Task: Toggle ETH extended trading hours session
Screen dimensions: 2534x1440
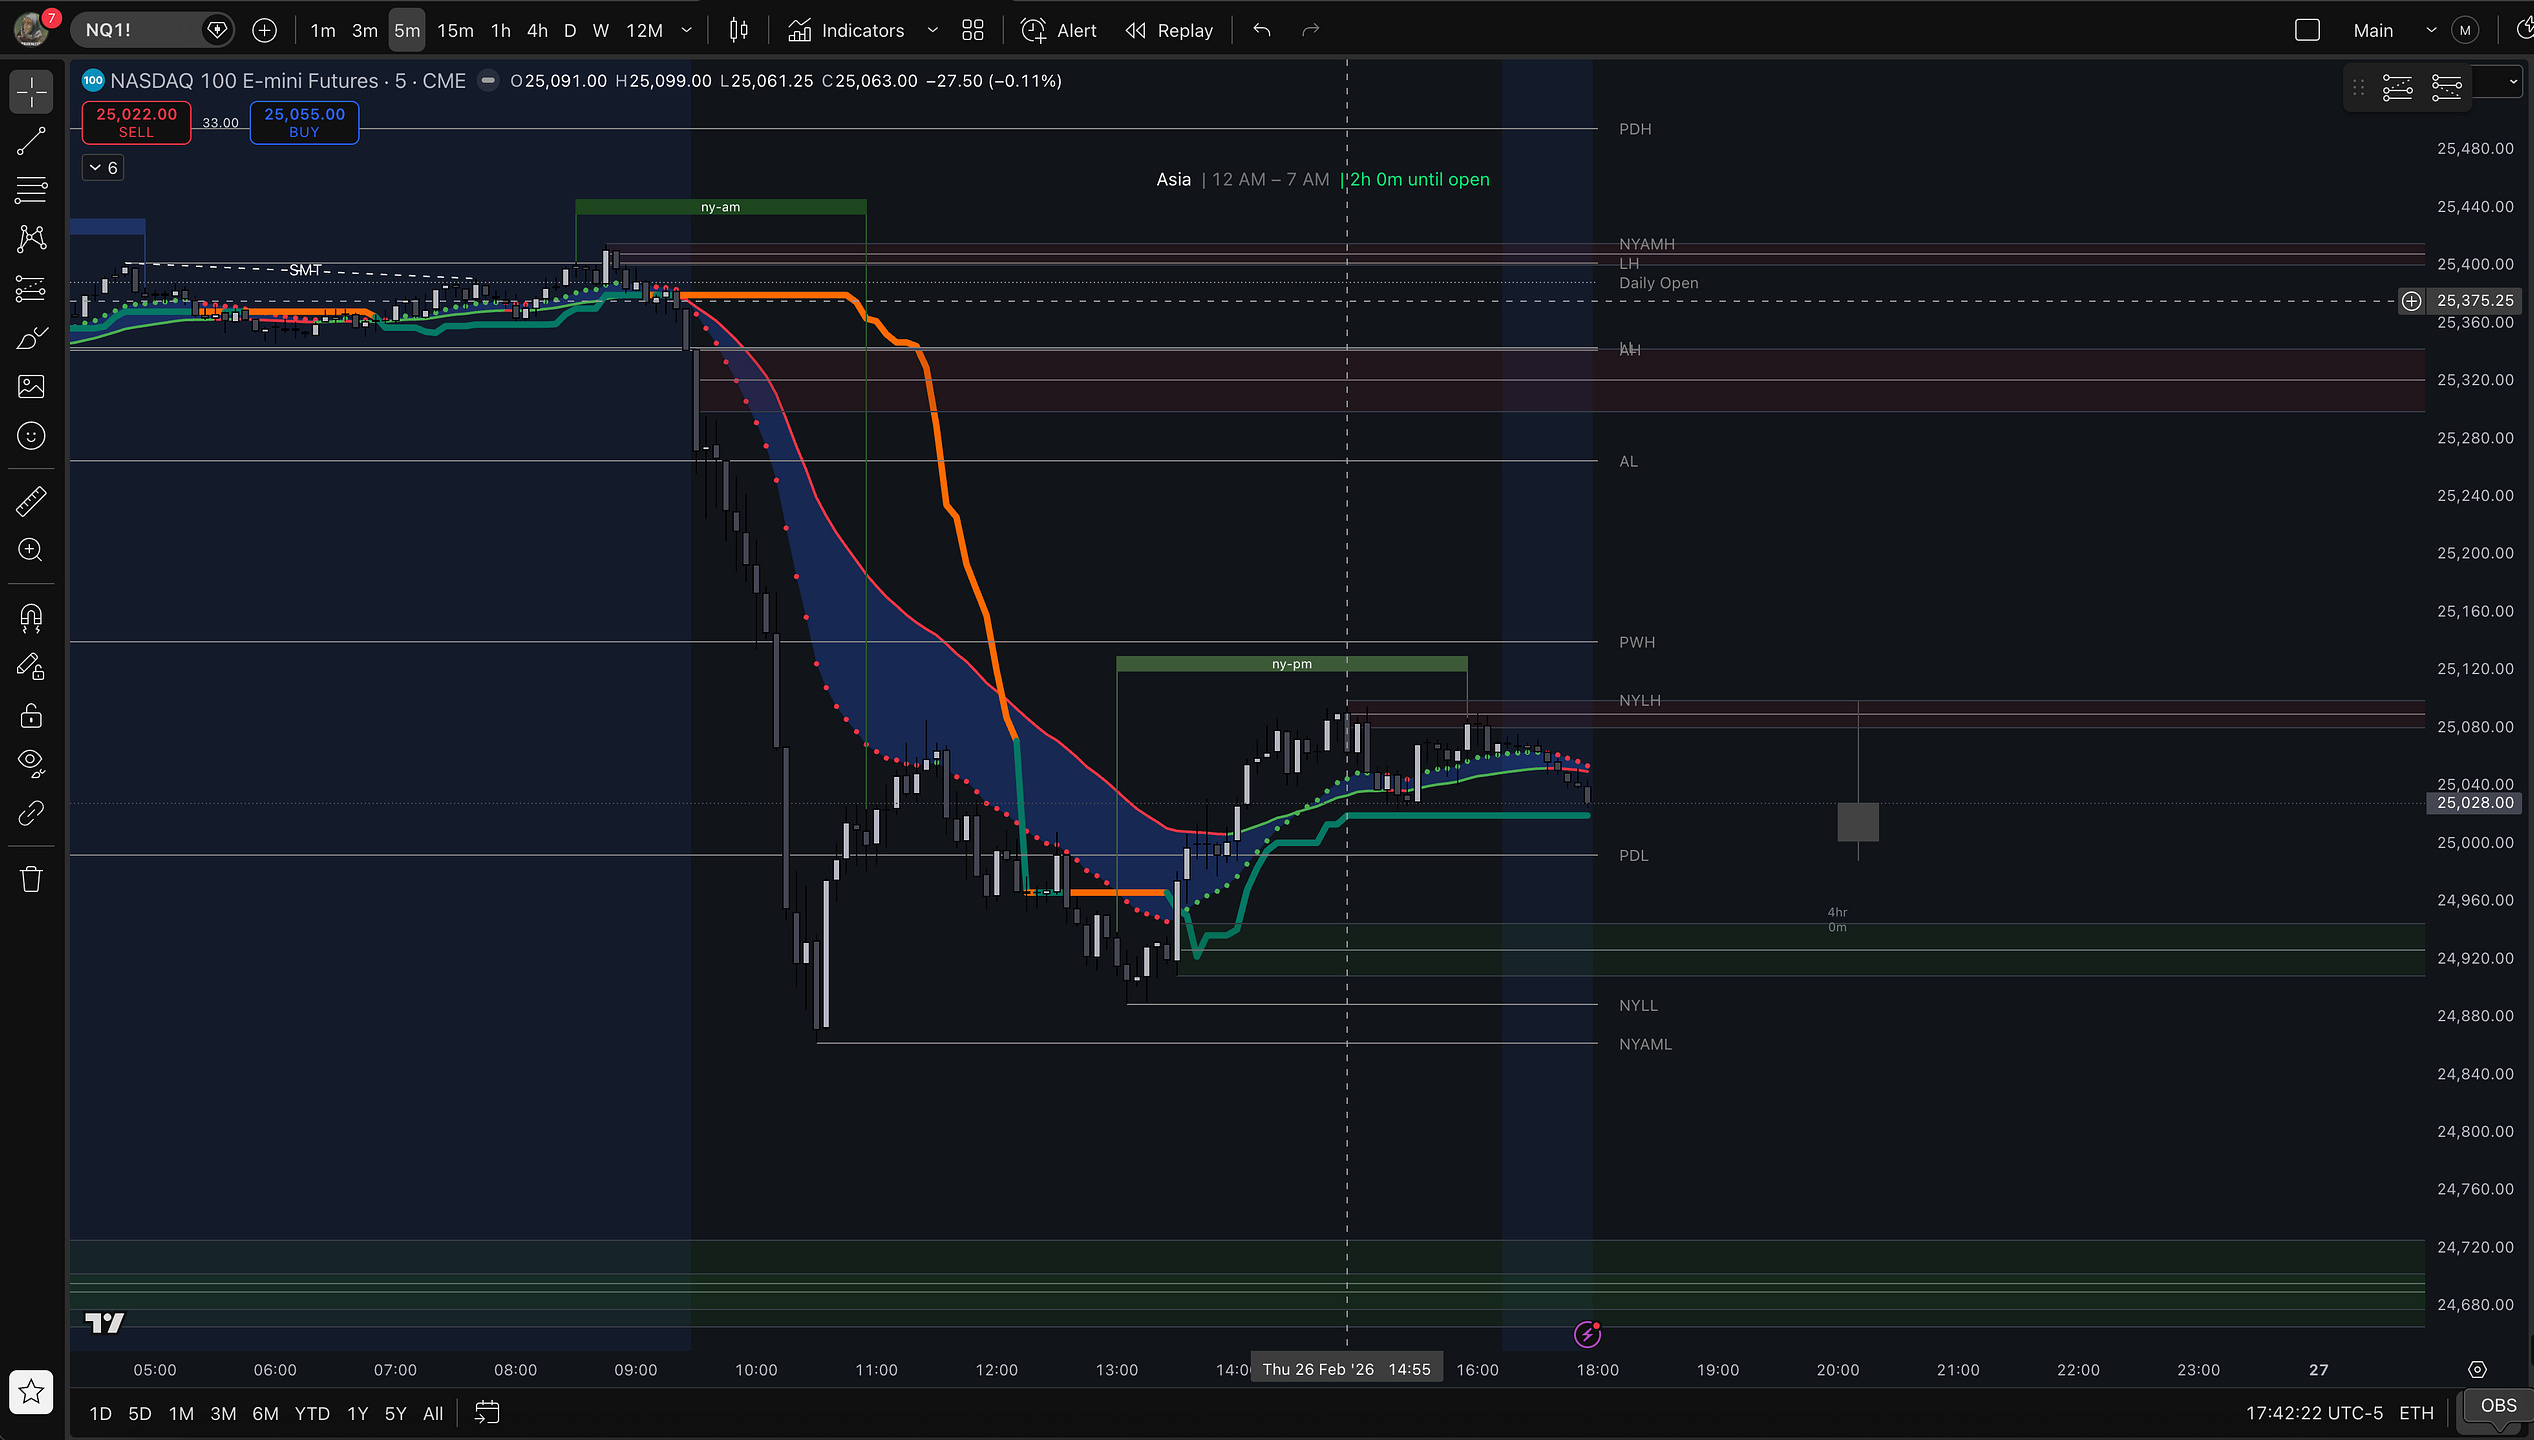Action: (2416, 1413)
